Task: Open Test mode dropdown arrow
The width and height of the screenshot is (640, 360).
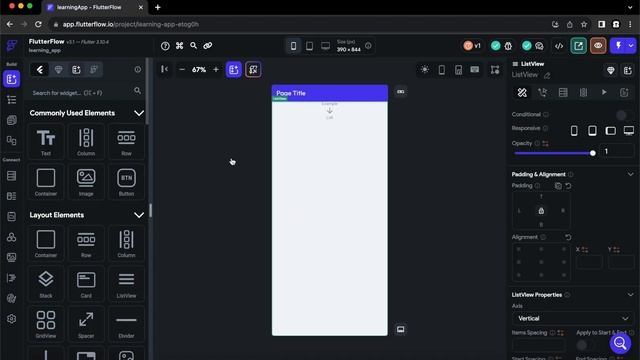Action: tap(631, 46)
